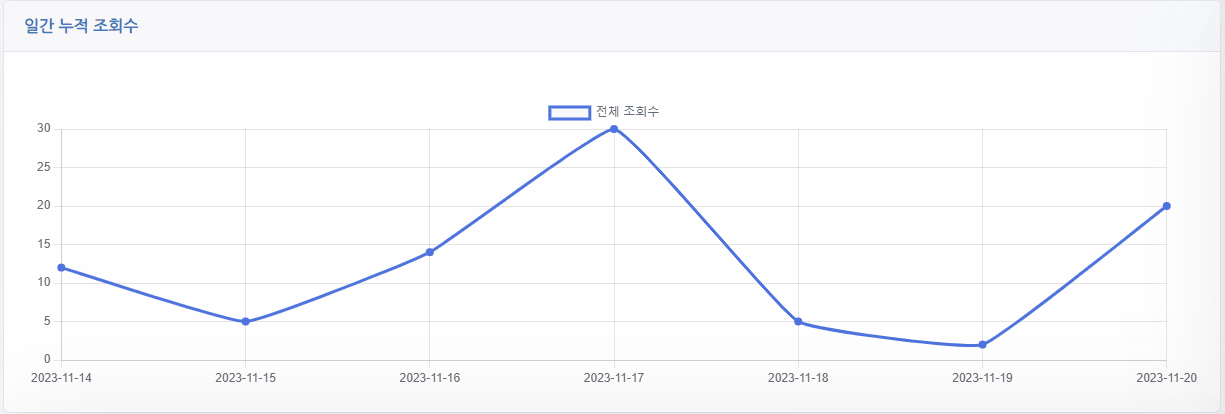This screenshot has height=414, width=1225.
Task: Click the chart point above 2023-11-16
Action: point(430,252)
